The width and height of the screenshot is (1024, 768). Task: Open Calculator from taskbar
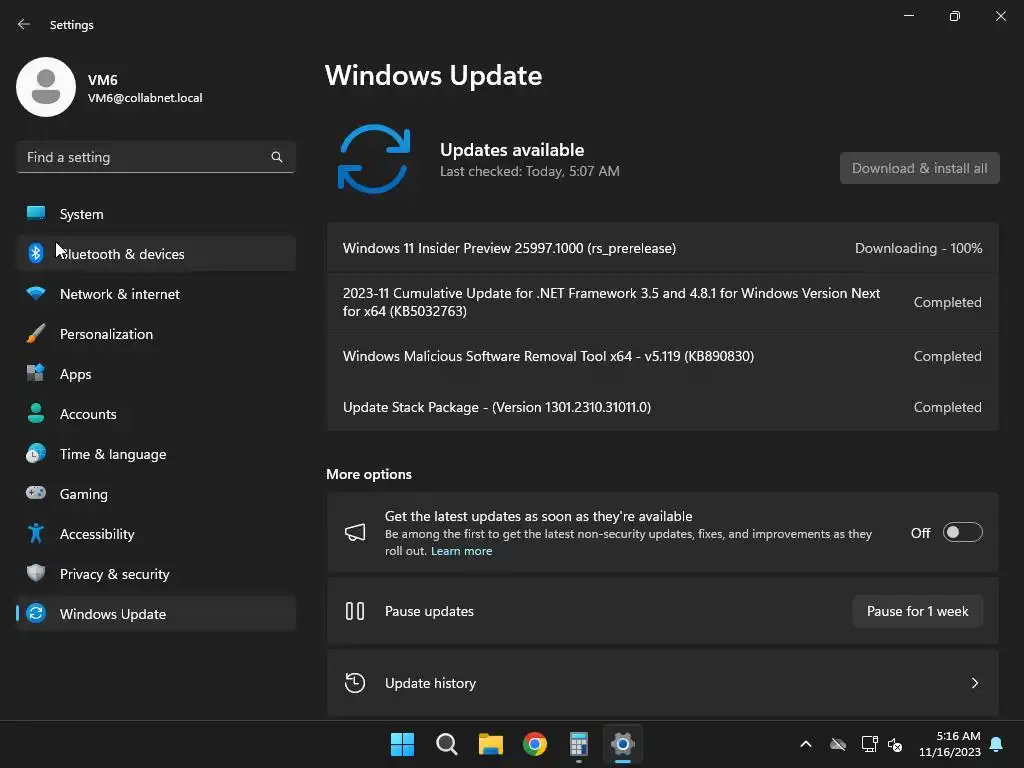pos(579,744)
